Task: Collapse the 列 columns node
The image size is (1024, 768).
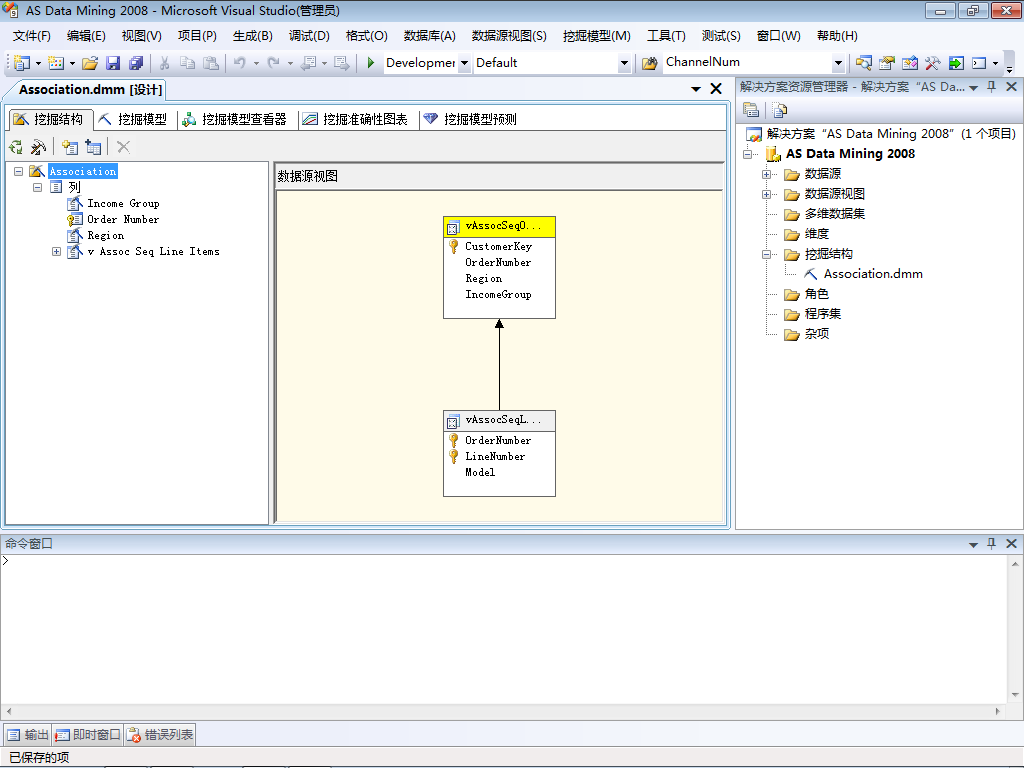Action: point(37,187)
